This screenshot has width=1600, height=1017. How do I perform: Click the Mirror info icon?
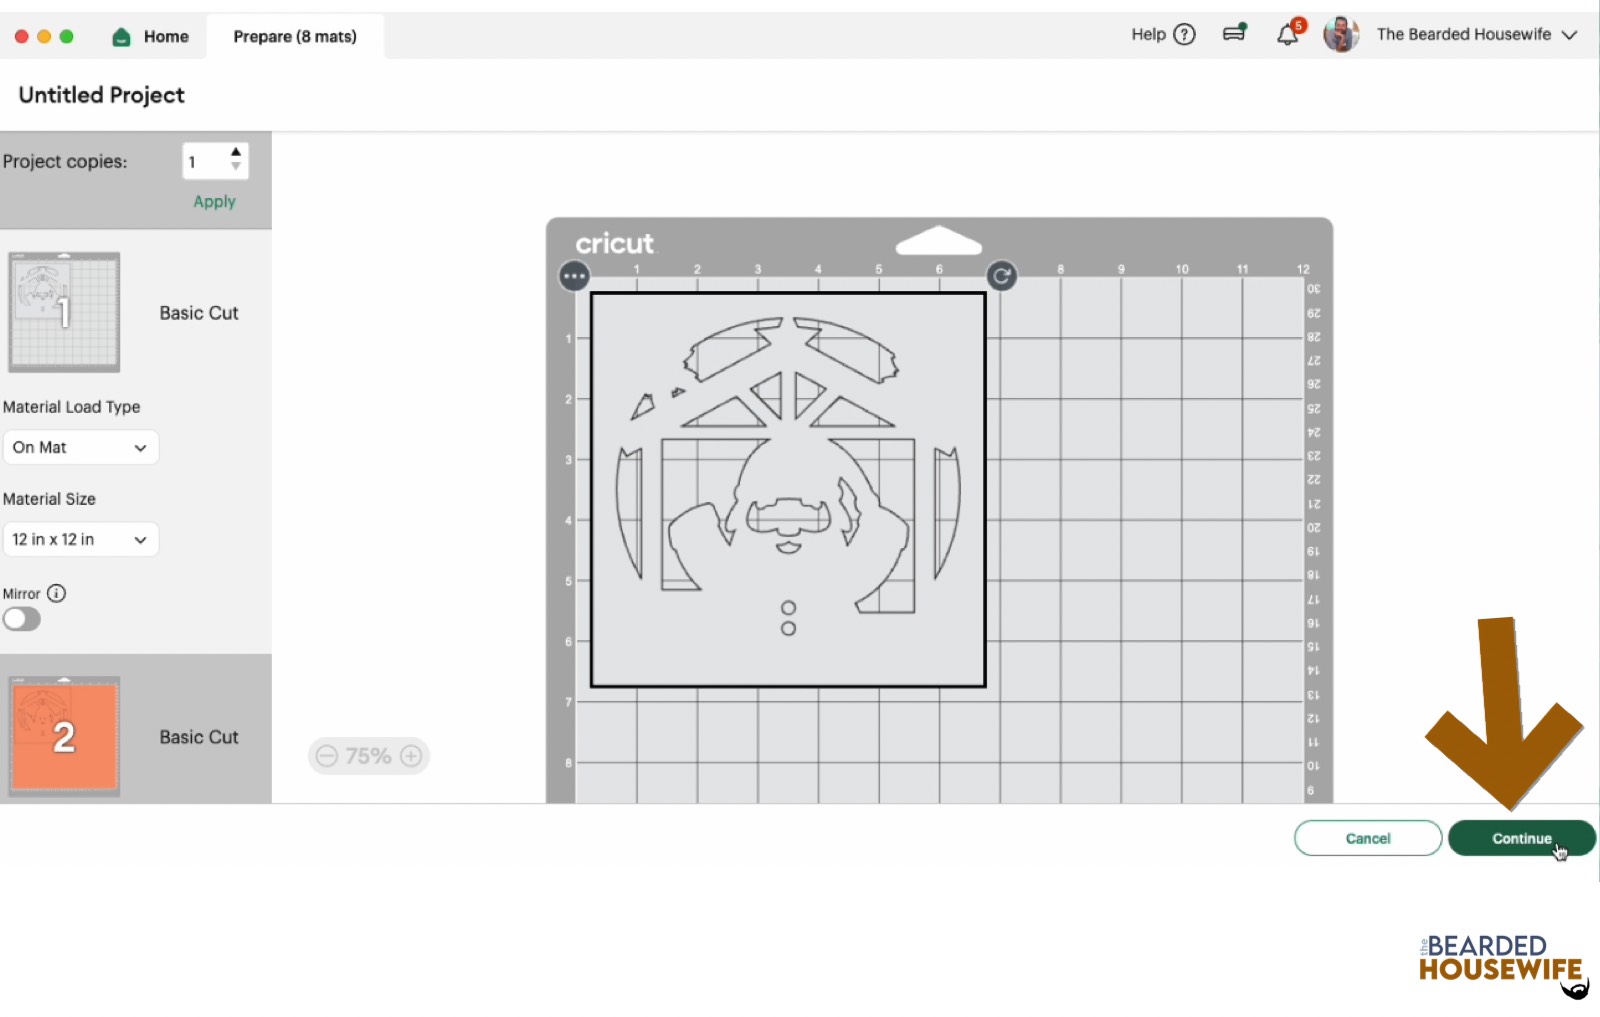coord(57,593)
